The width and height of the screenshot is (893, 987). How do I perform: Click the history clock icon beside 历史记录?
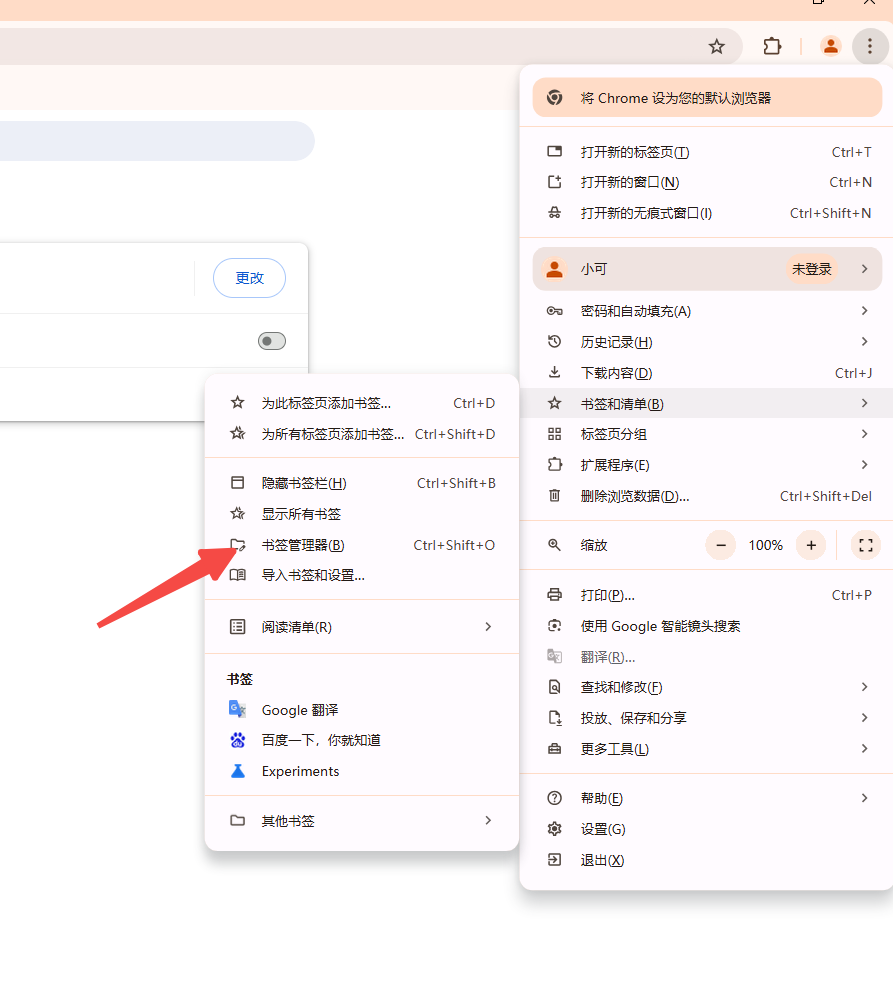(x=554, y=342)
